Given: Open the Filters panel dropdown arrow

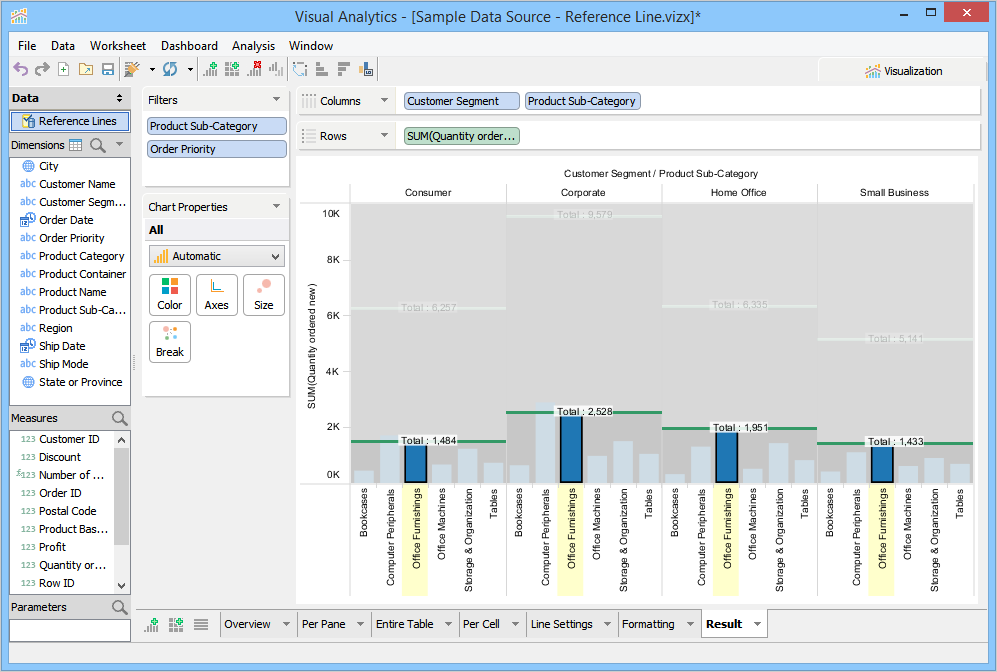Looking at the screenshot, I should tap(276, 100).
